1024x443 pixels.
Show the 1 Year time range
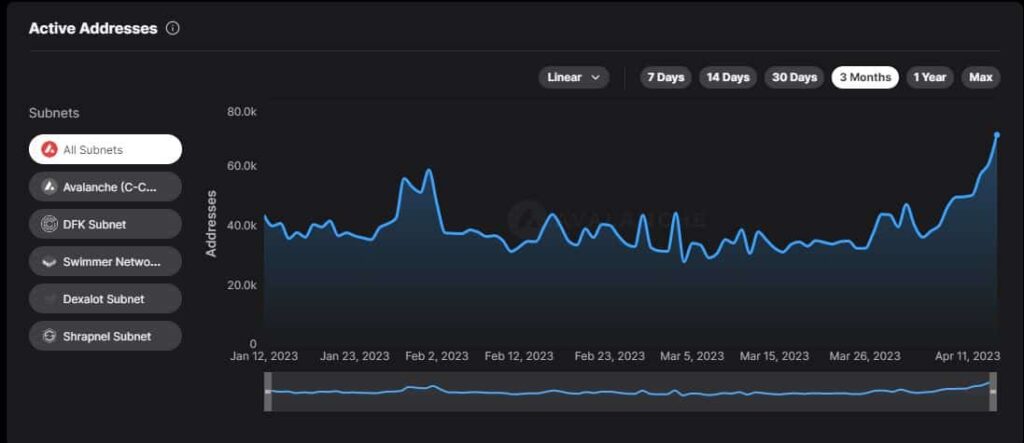tap(930, 77)
